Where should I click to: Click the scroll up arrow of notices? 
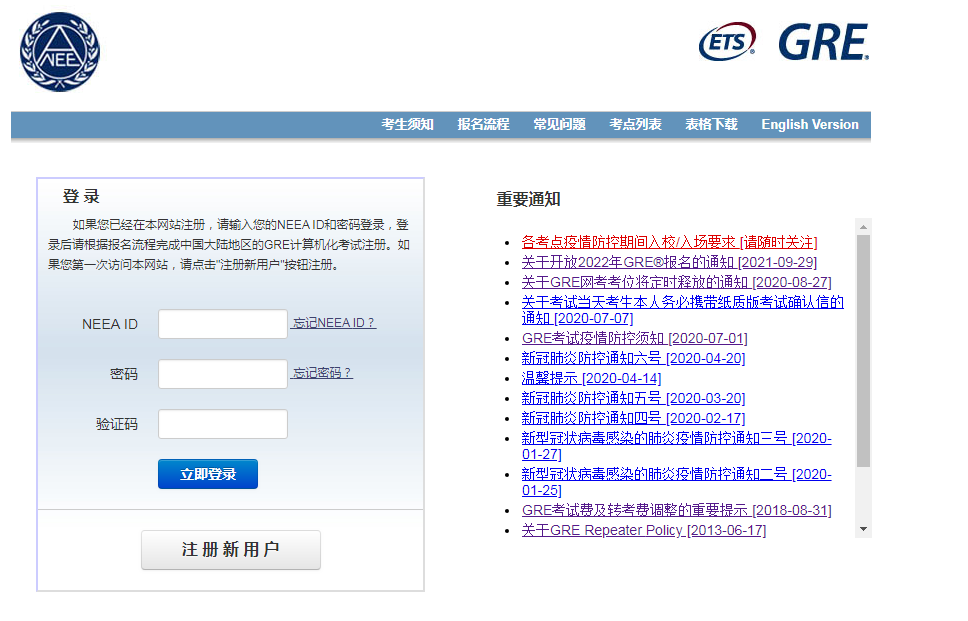(x=863, y=227)
